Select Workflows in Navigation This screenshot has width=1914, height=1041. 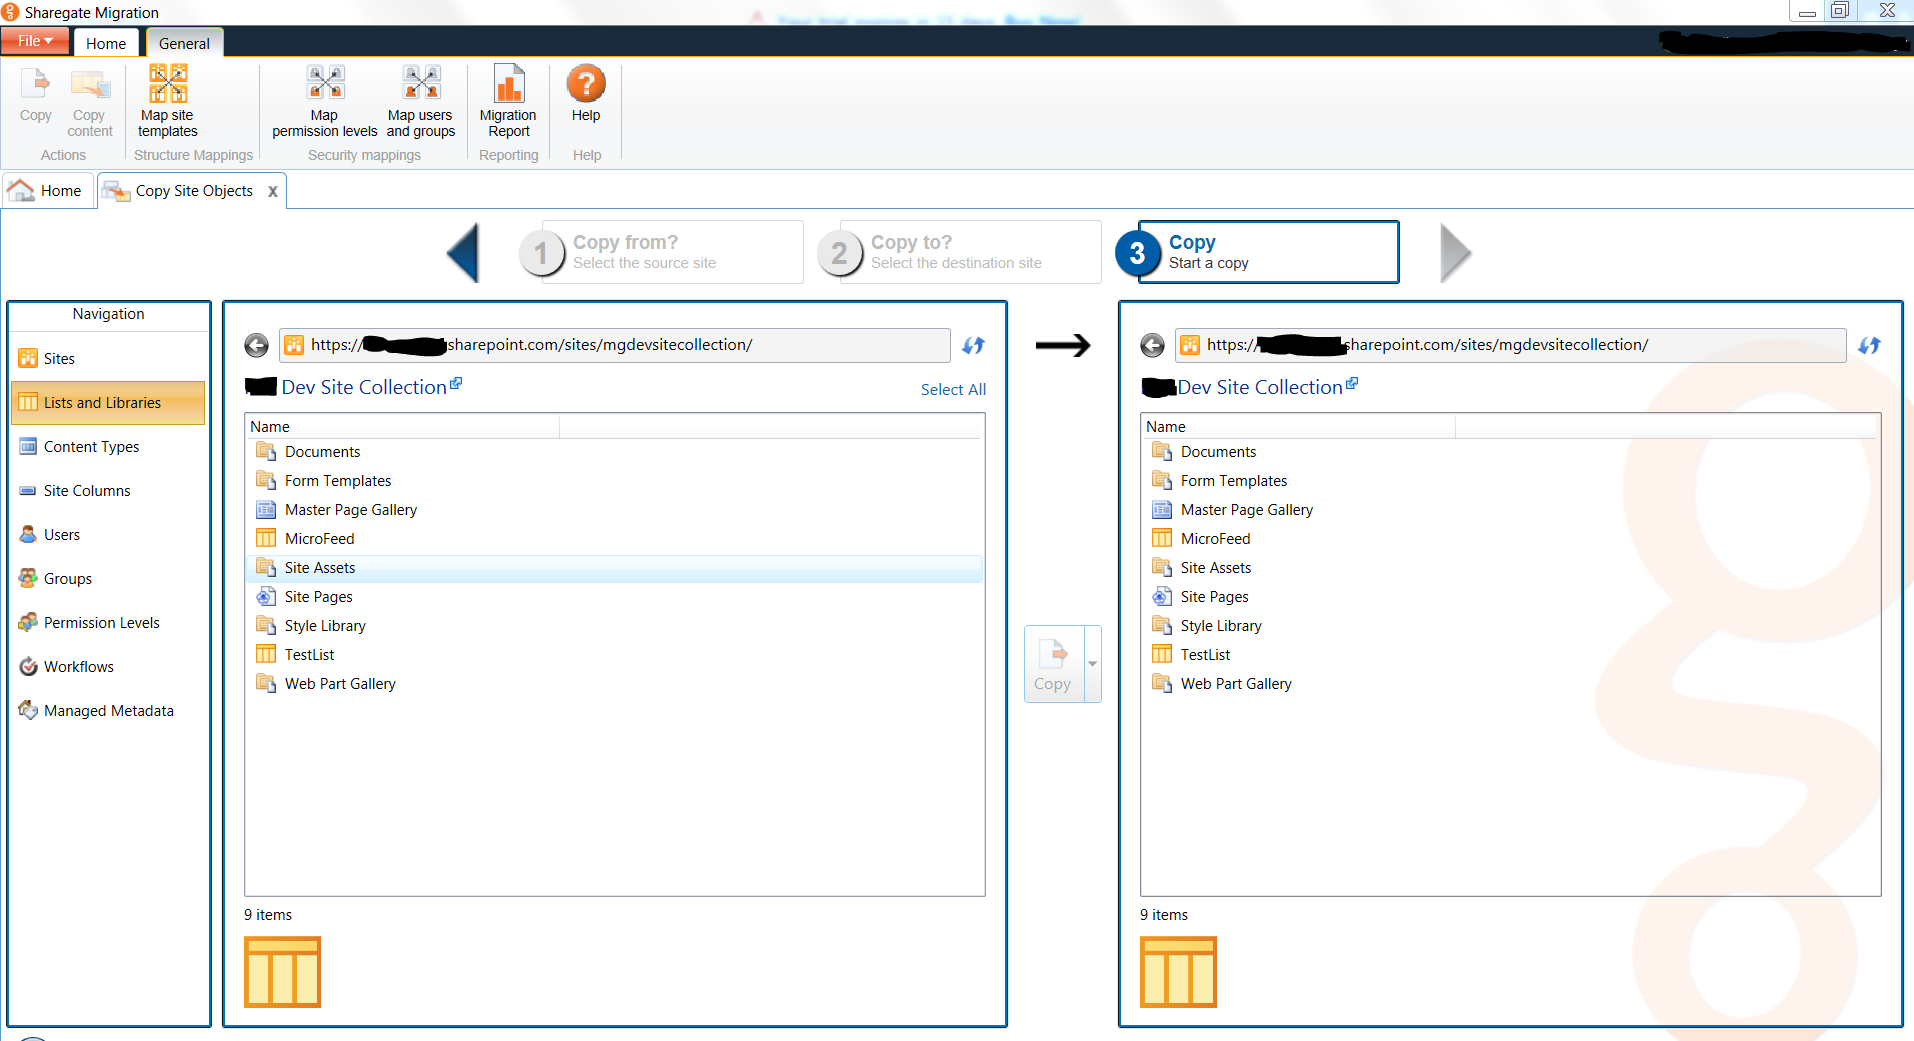tap(108, 667)
